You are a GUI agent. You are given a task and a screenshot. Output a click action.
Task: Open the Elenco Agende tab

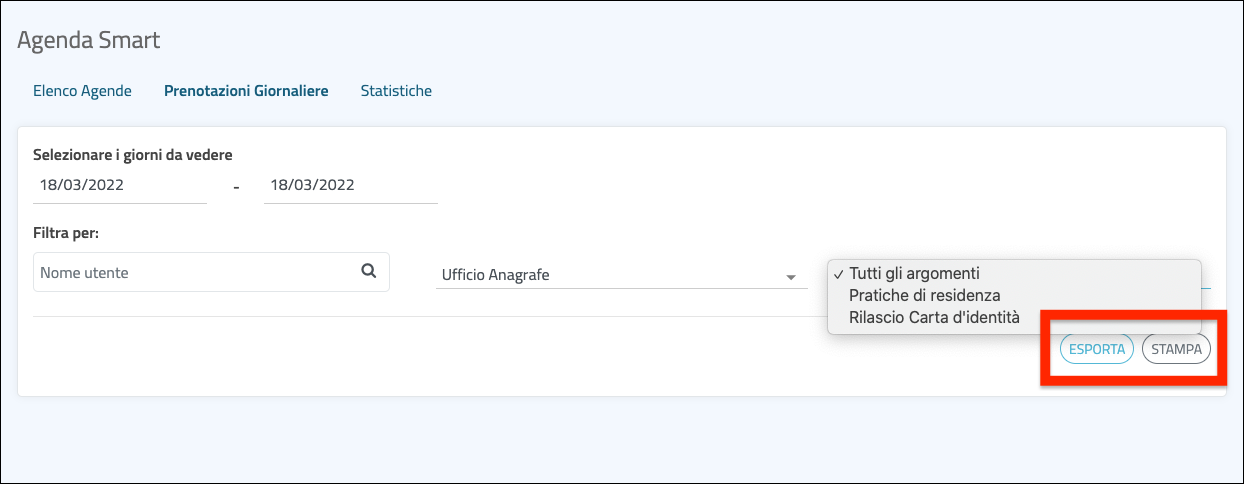82,91
